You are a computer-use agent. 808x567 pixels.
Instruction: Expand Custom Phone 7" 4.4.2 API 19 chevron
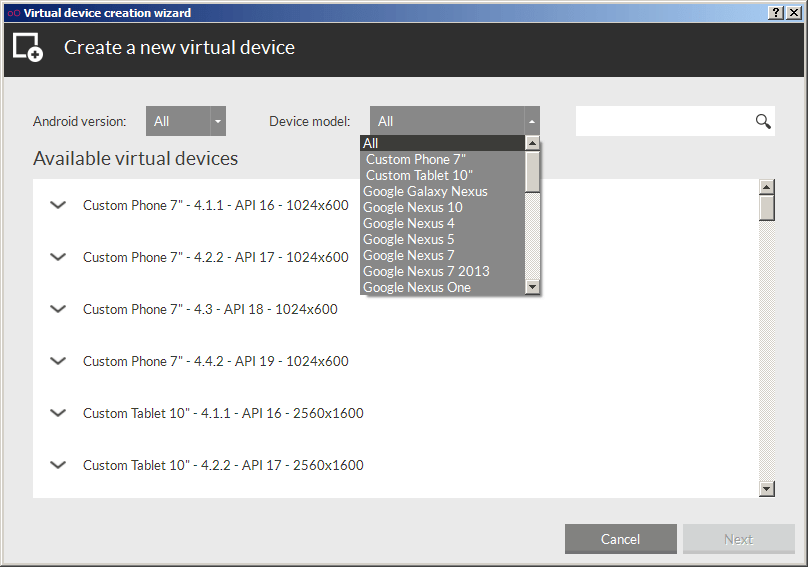click(58, 361)
